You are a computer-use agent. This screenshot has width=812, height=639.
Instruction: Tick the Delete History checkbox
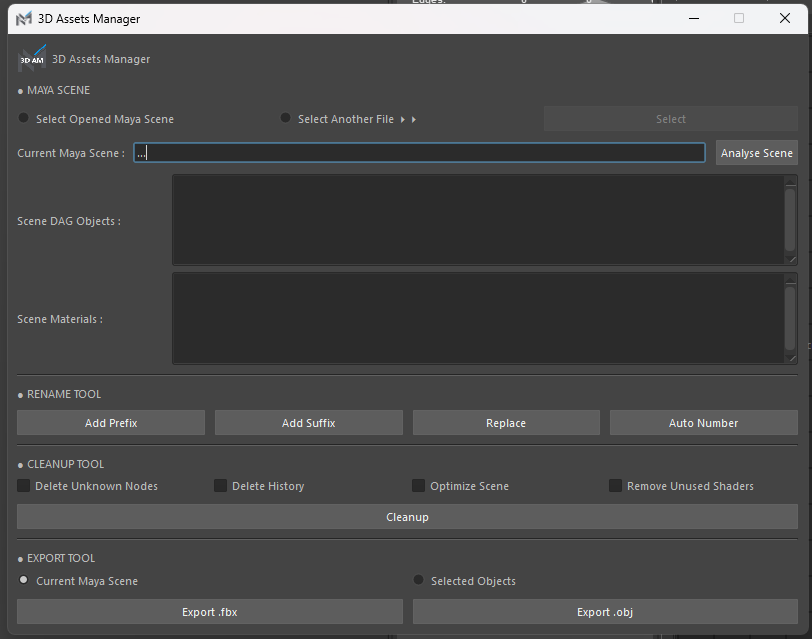[x=220, y=485]
